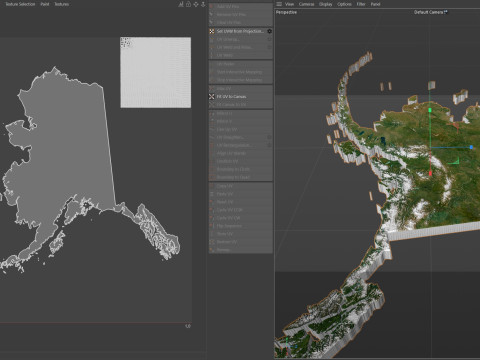Stop Interactive Mapping
Image resolution: width=480 pixels, height=360 pixels.
tap(241, 80)
